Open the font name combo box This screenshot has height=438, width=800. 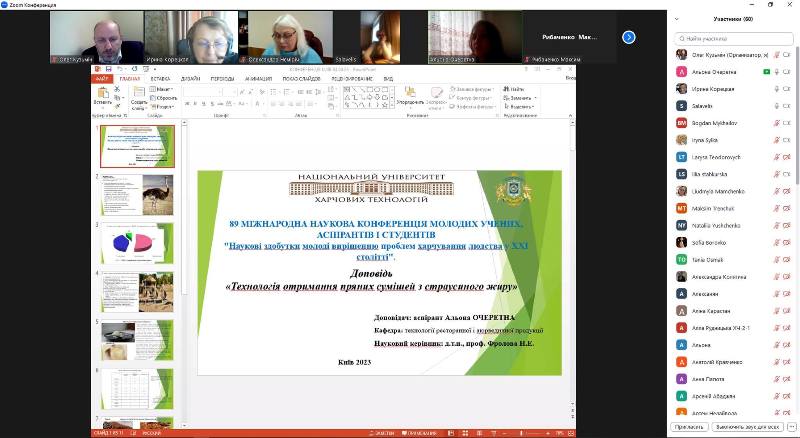(x=203, y=92)
